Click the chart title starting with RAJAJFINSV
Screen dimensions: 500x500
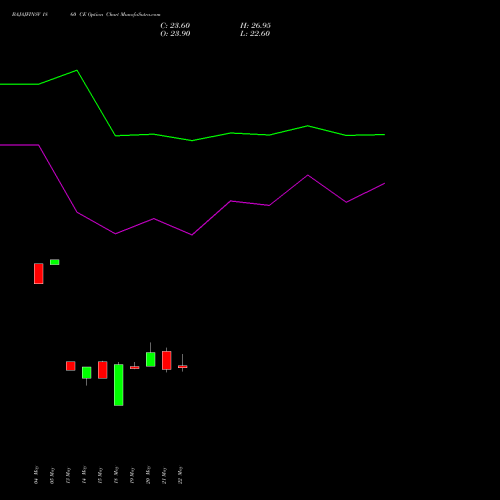coord(86,15)
